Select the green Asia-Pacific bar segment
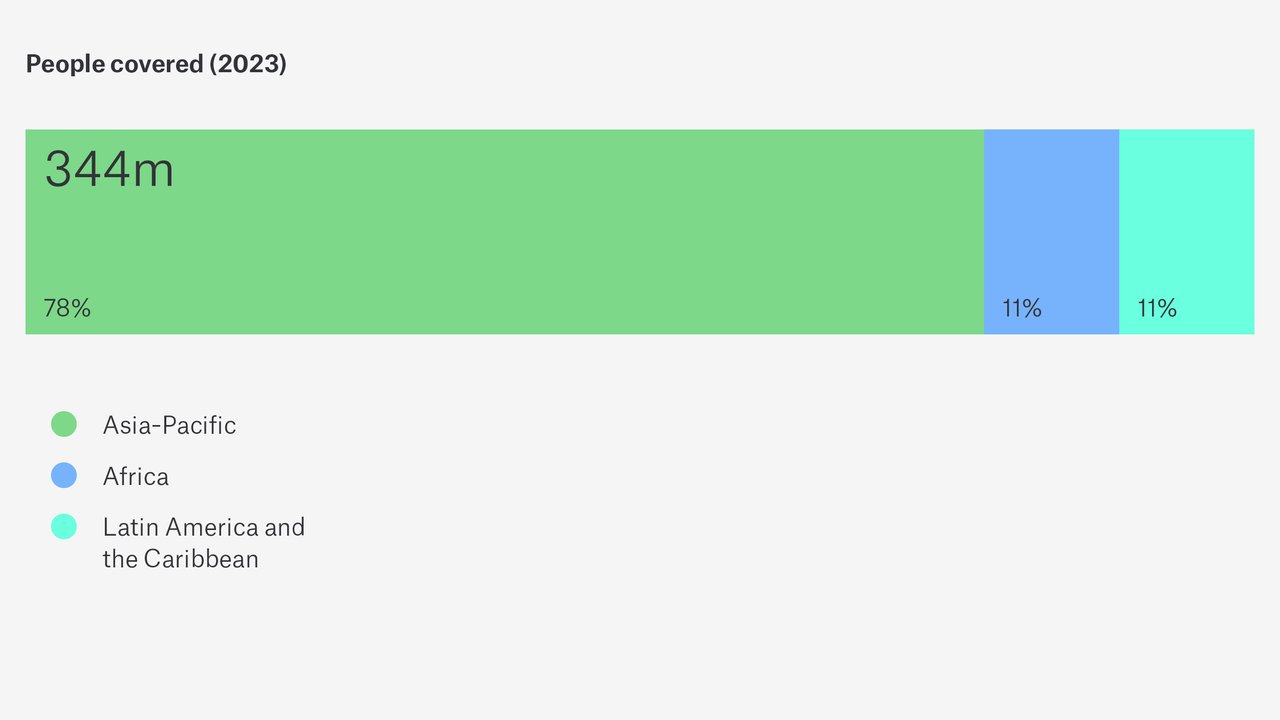 (x=504, y=232)
